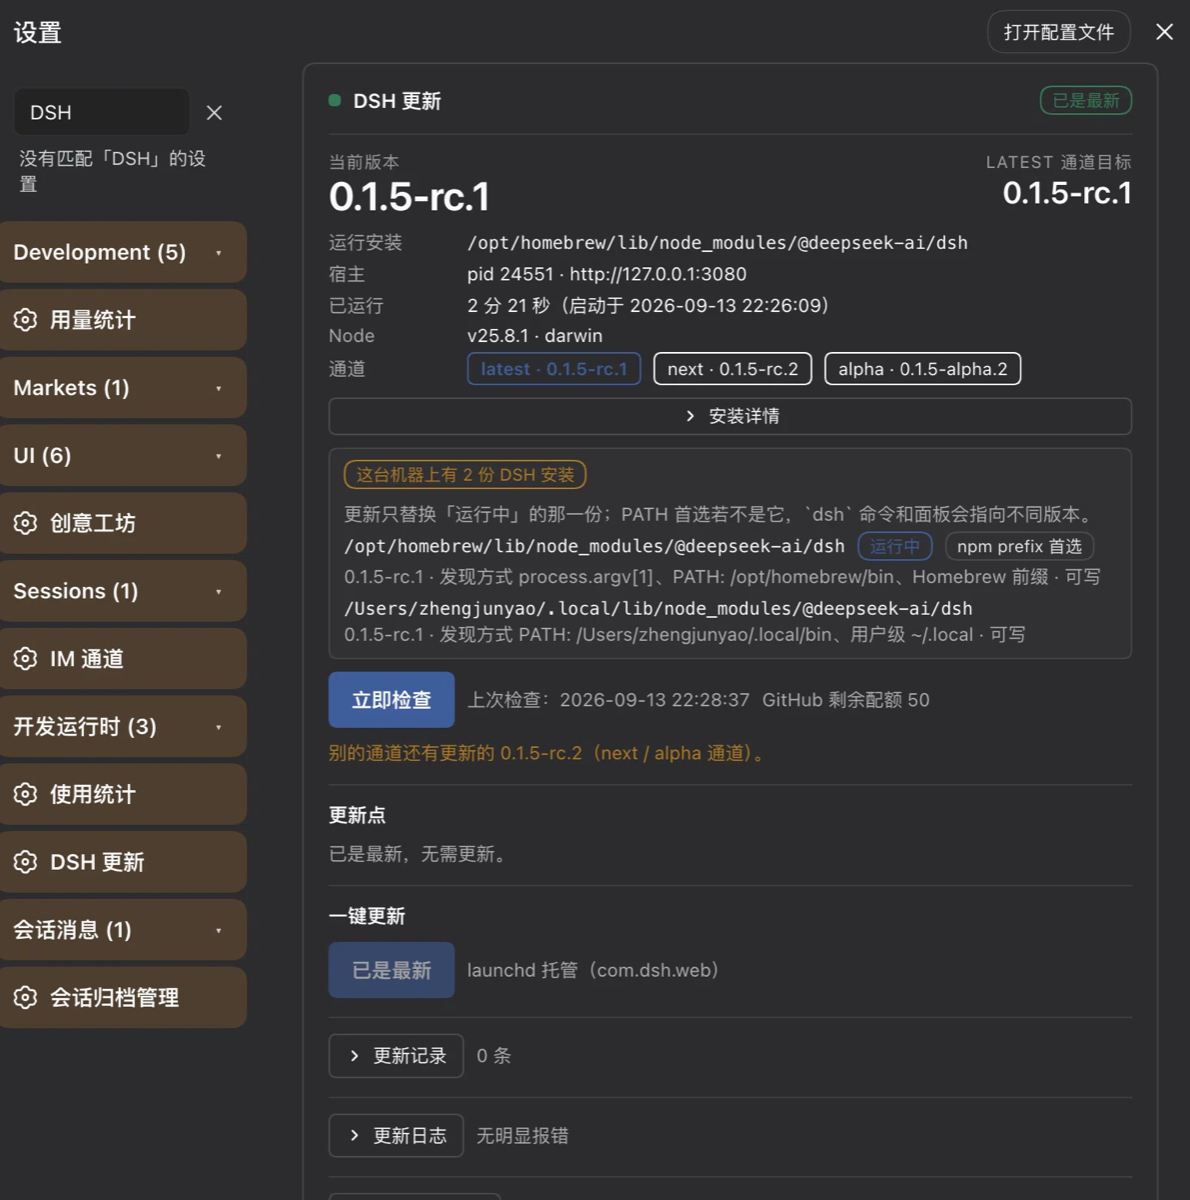Open 会话归档管理 settings page
1190x1200 pixels.
click(123, 997)
